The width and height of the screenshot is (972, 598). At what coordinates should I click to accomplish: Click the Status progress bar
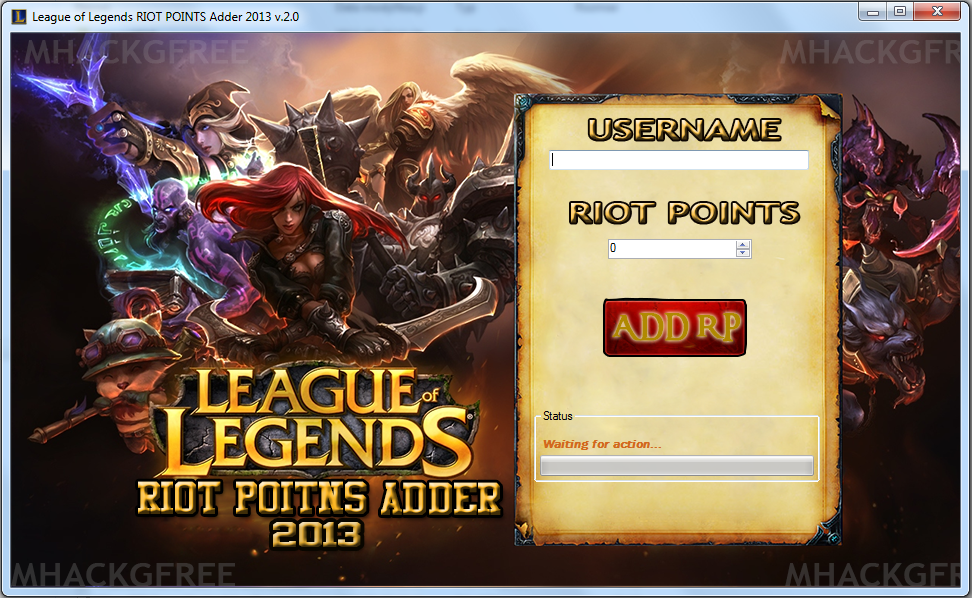677,466
